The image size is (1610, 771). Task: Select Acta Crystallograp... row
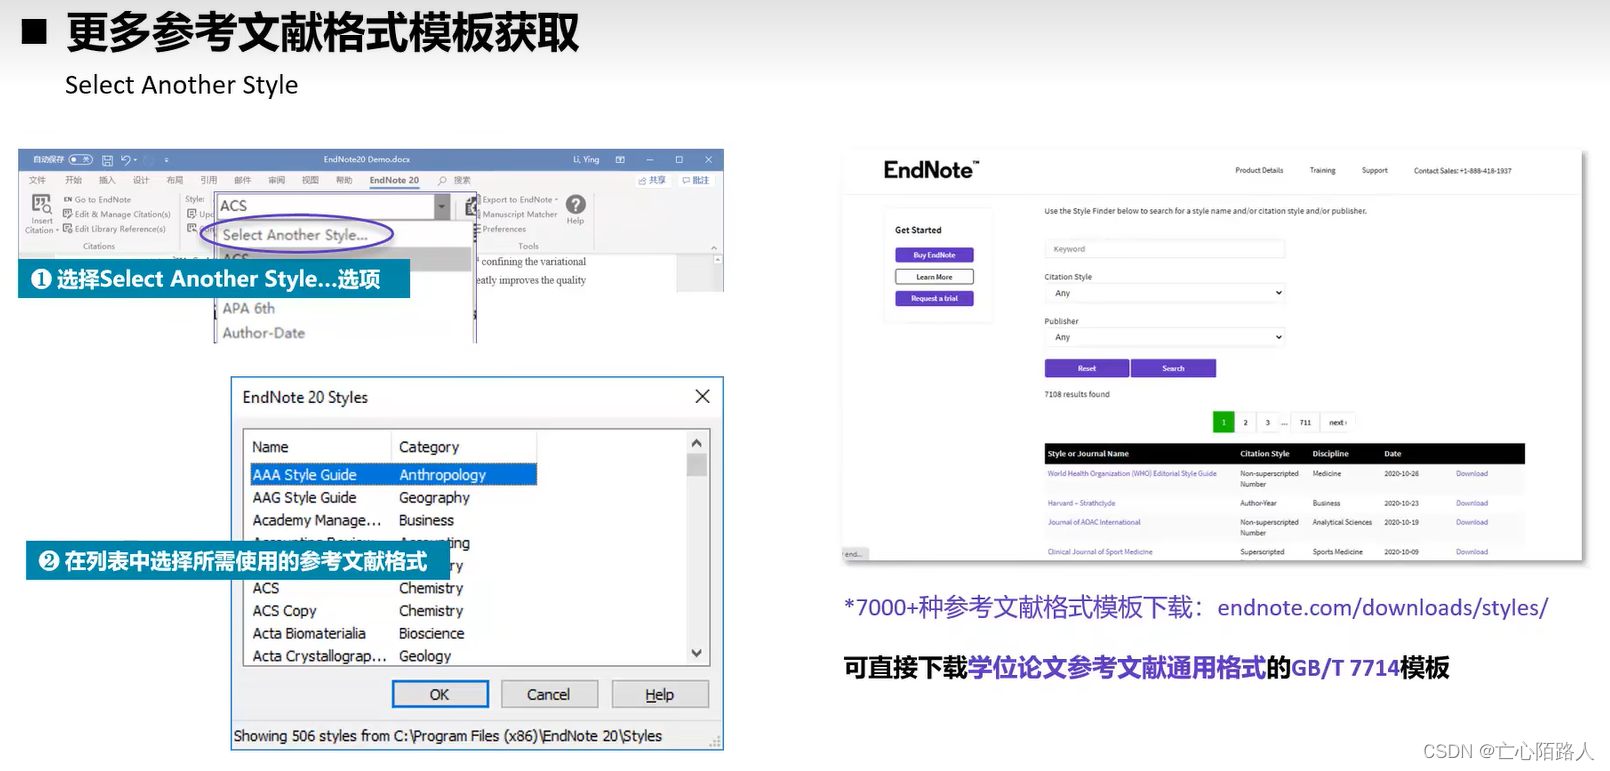pos(393,656)
